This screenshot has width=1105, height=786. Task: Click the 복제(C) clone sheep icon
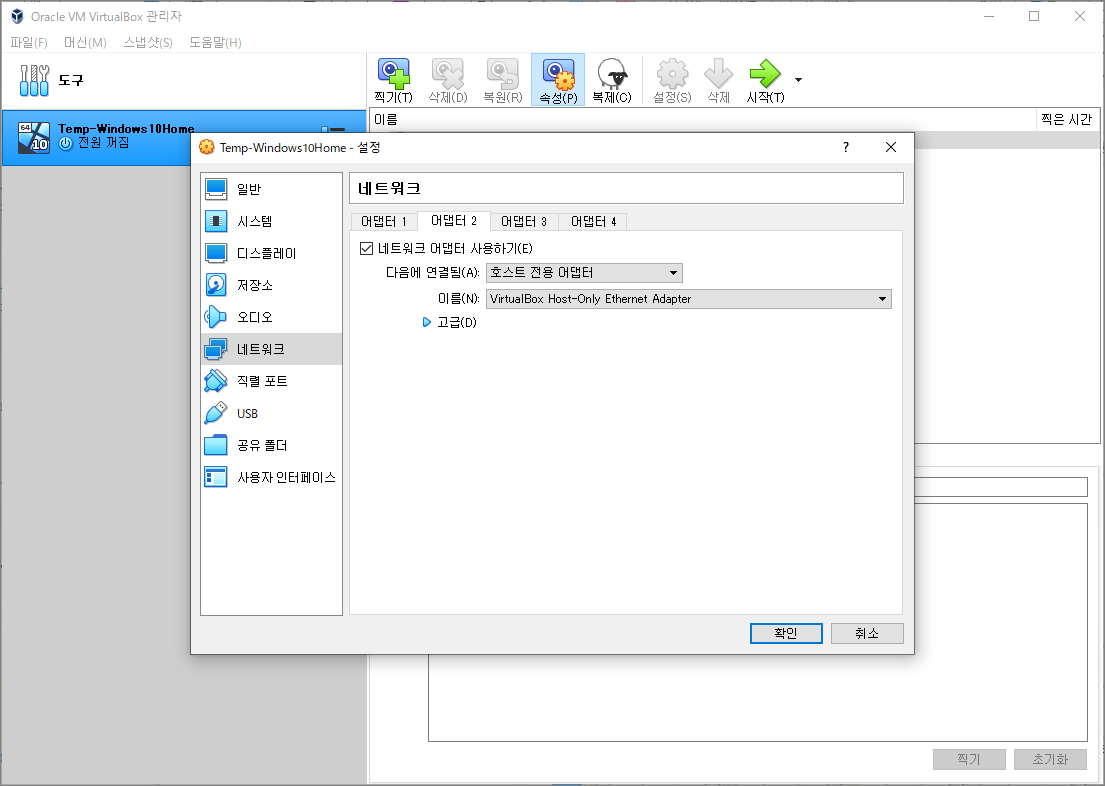point(612,80)
